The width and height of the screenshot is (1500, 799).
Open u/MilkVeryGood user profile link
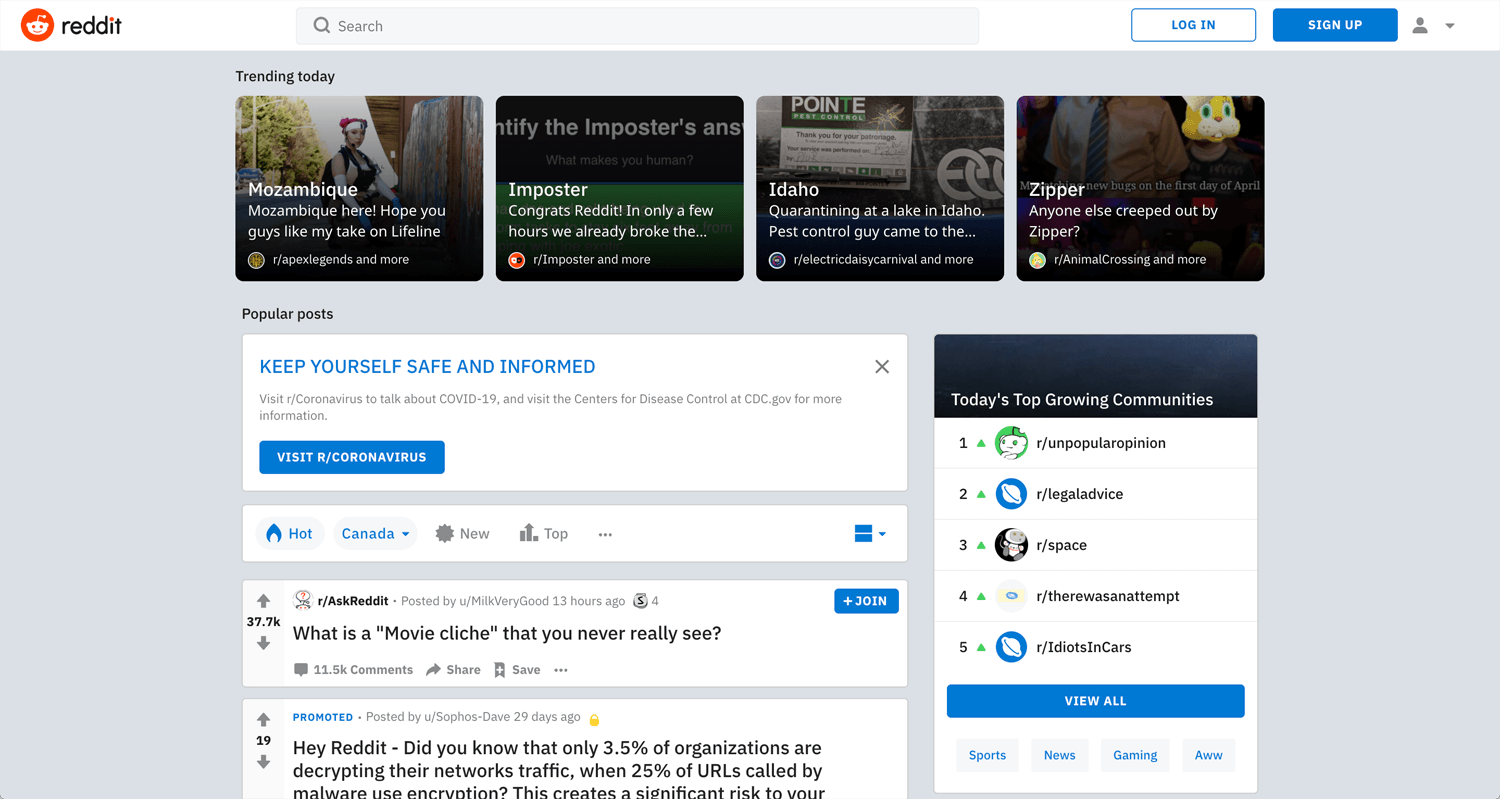click(x=504, y=601)
